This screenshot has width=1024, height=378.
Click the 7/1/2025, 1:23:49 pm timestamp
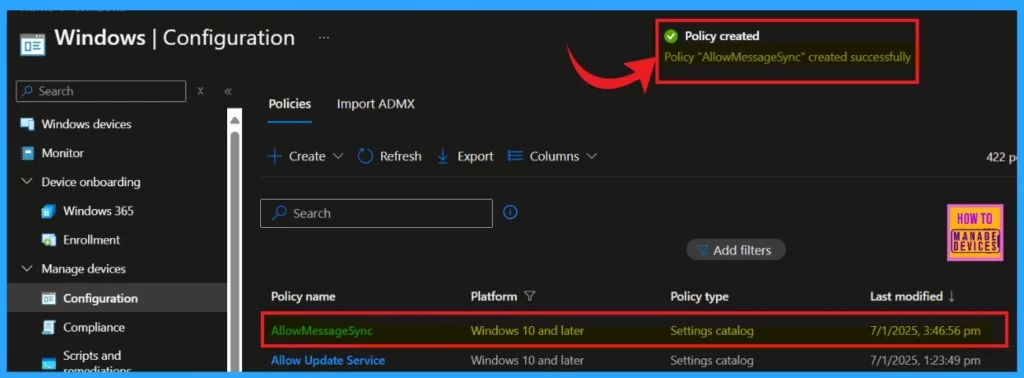click(925, 360)
